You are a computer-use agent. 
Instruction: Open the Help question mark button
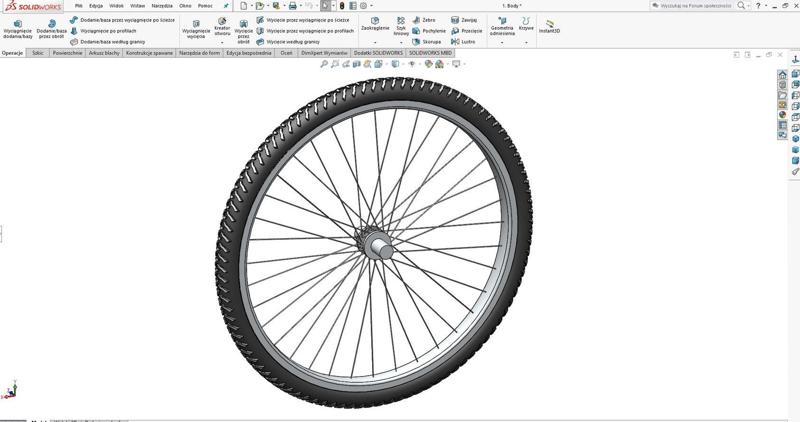point(758,6)
